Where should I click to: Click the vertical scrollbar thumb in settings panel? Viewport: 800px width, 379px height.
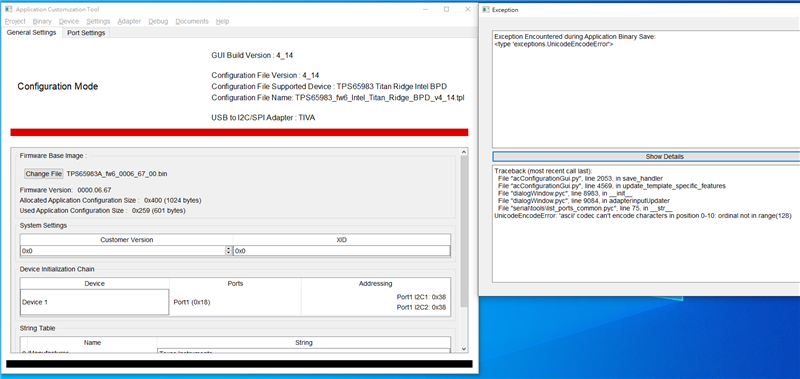(x=464, y=231)
